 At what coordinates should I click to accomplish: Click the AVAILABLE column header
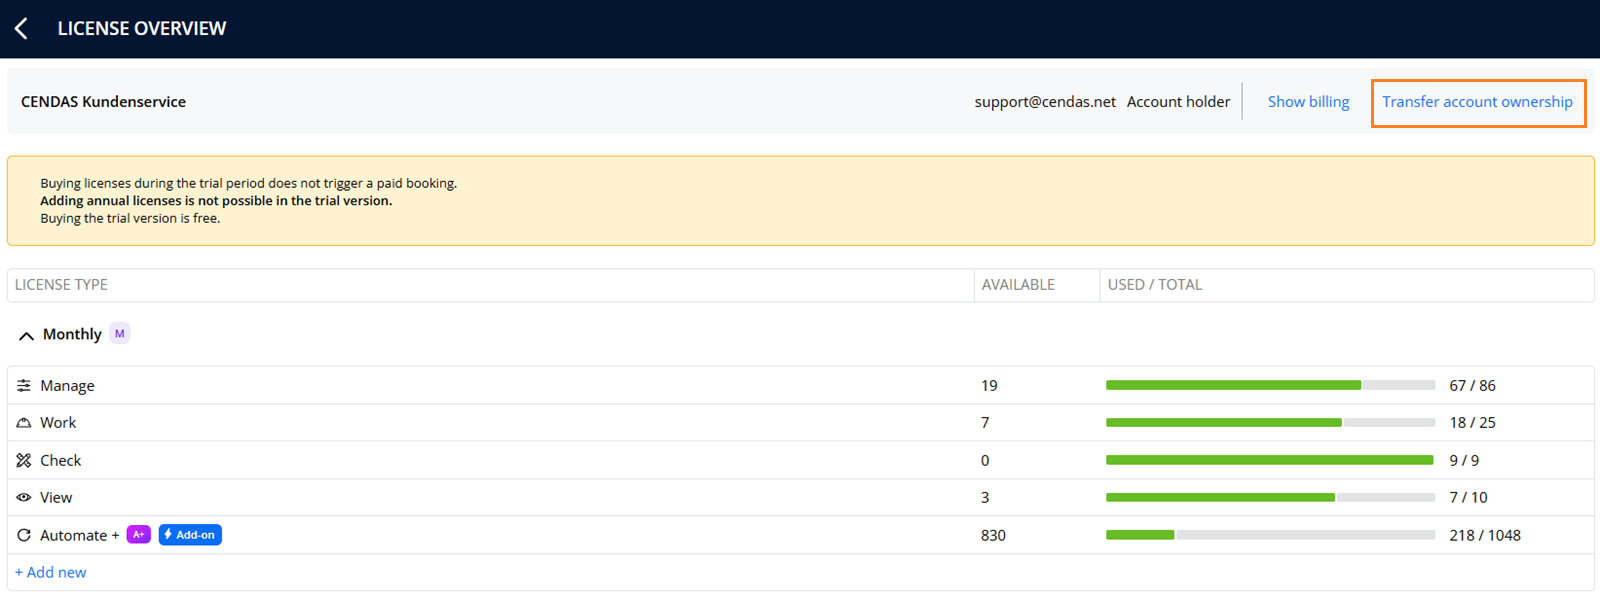click(1018, 285)
